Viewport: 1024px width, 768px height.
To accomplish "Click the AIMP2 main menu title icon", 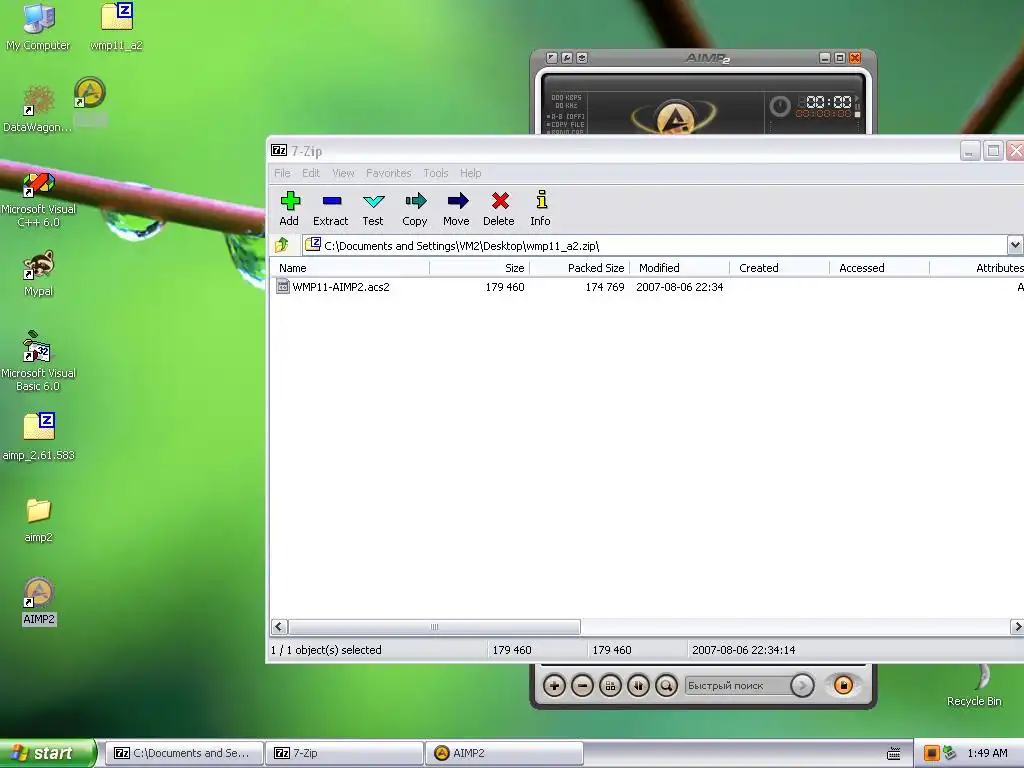I will click(552, 58).
